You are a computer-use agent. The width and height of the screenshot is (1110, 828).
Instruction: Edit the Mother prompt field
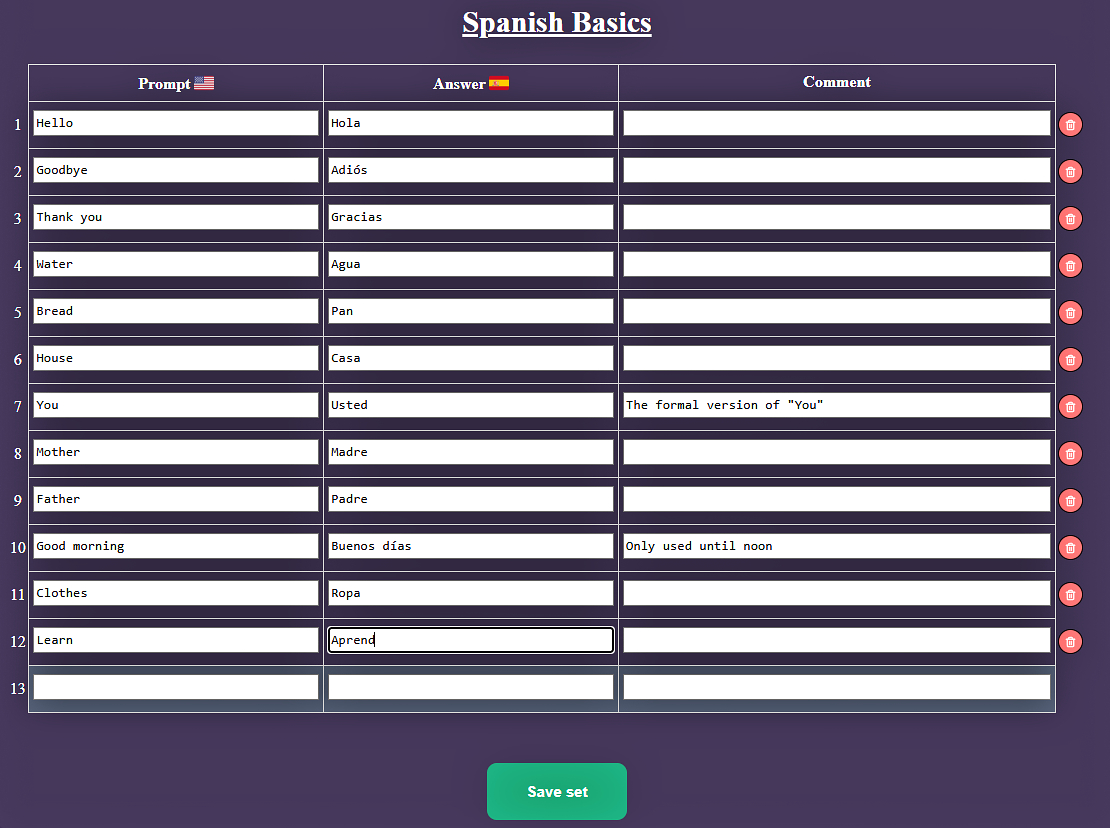coord(176,452)
